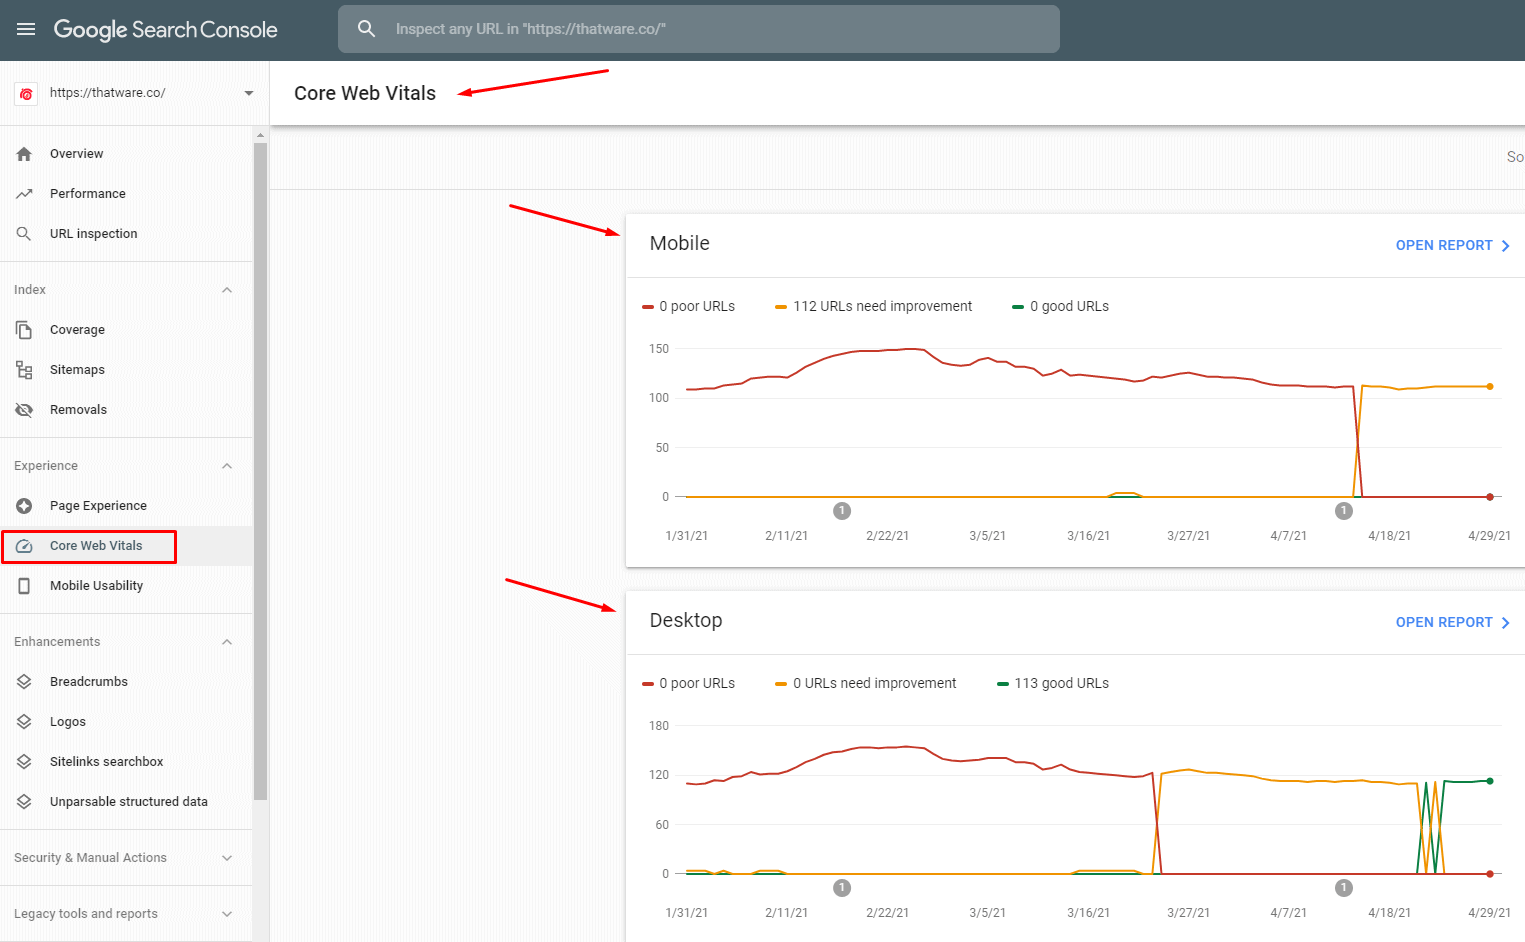Open Unparsable structured data report
Image resolution: width=1525 pixels, height=942 pixels.
[x=126, y=802]
